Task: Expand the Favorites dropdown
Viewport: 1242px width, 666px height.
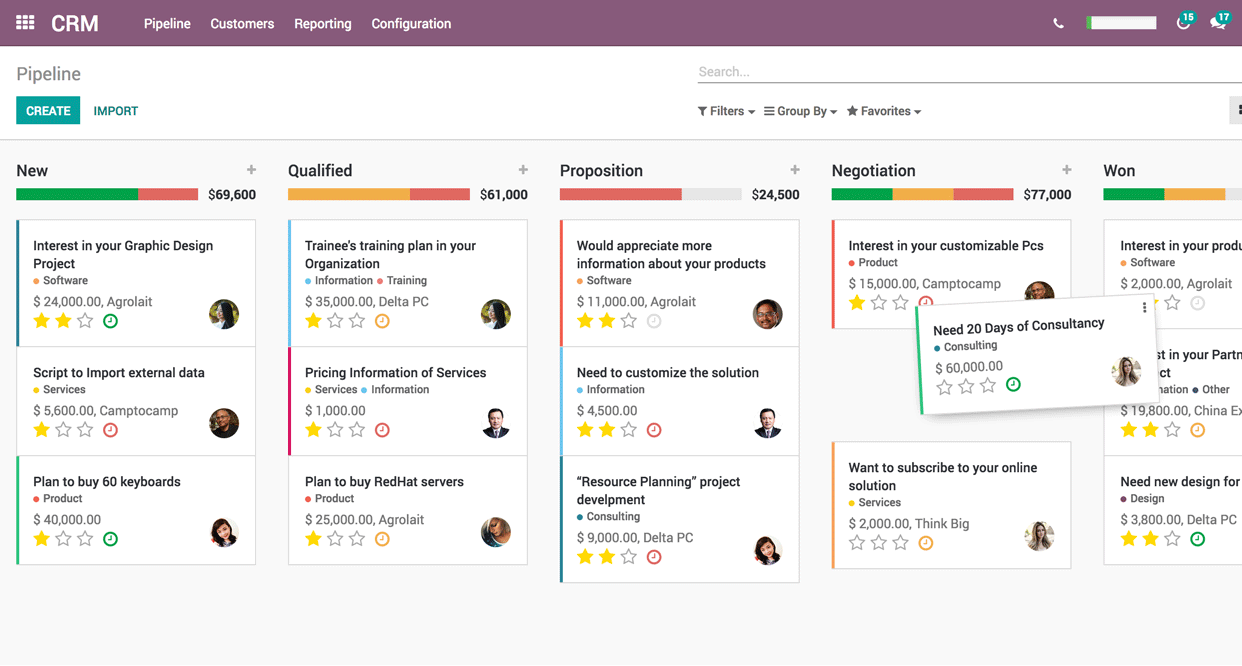Action: tap(883, 111)
